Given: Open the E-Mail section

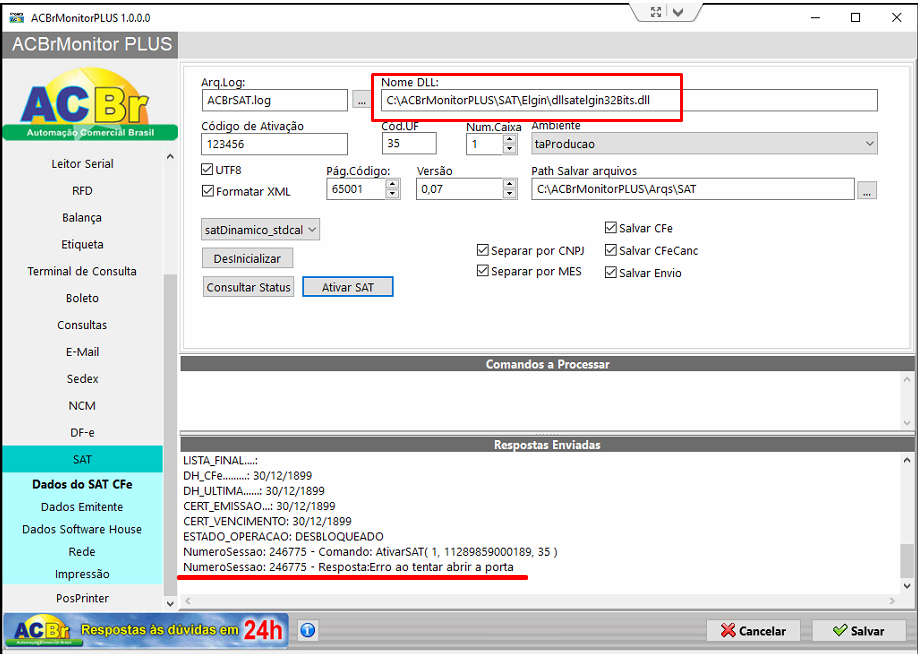Looking at the screenshot, I should click(x=83, y=352).
